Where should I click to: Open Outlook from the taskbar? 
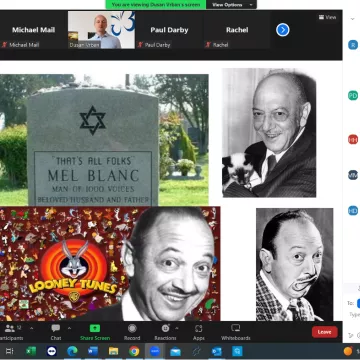pos(217,351)
